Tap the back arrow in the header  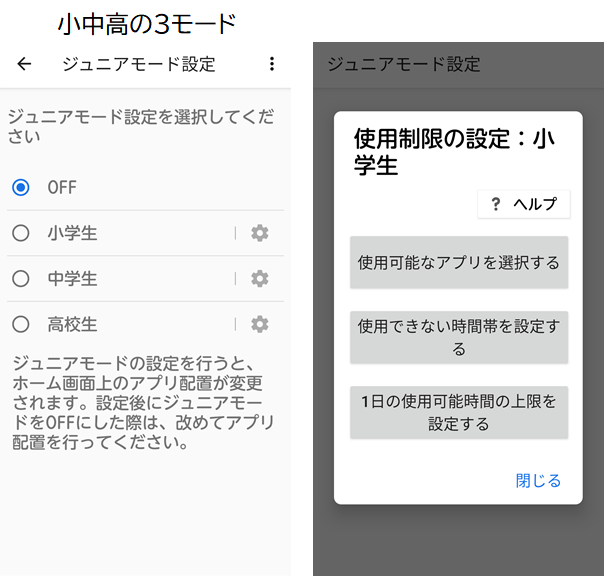click(x=25, y=64)
